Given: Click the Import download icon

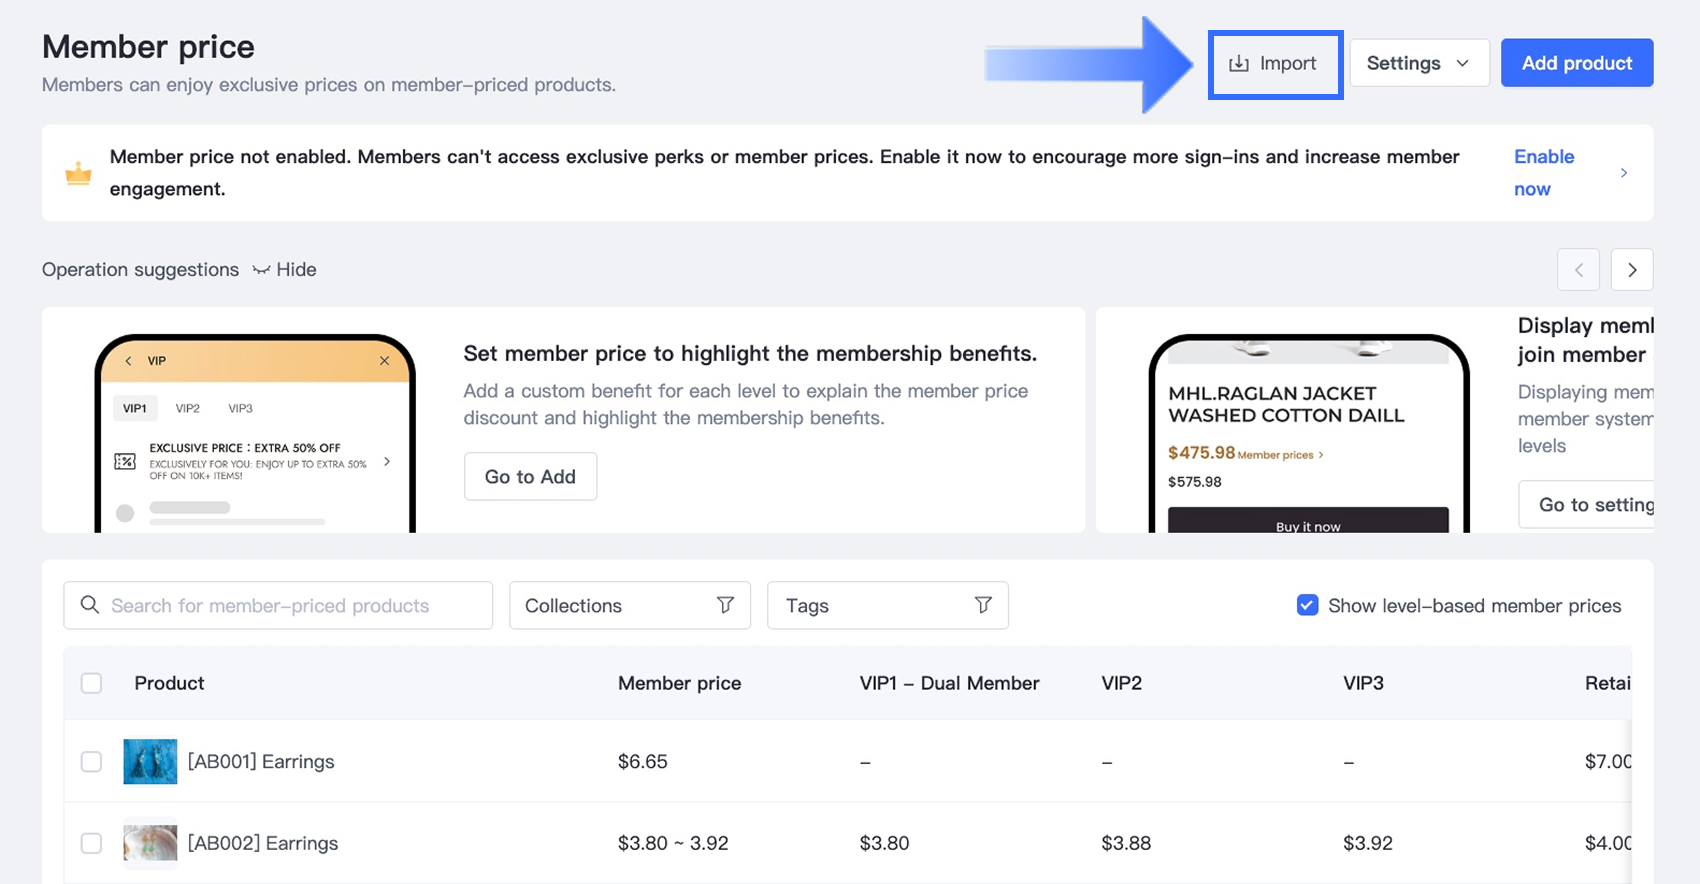Looking at the screenshot, I should [x=1239, y=64].
